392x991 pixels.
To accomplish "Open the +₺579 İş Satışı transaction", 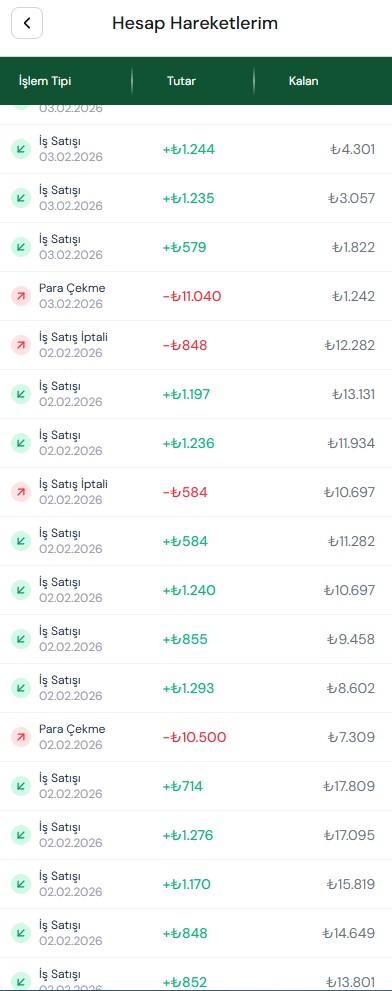I will coord(196,247).
